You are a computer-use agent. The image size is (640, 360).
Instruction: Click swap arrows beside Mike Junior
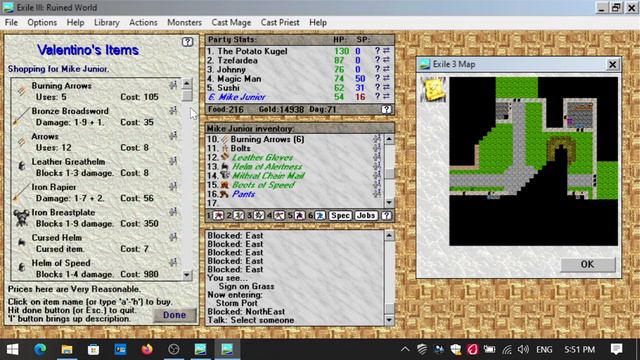(x=386, y=96)
